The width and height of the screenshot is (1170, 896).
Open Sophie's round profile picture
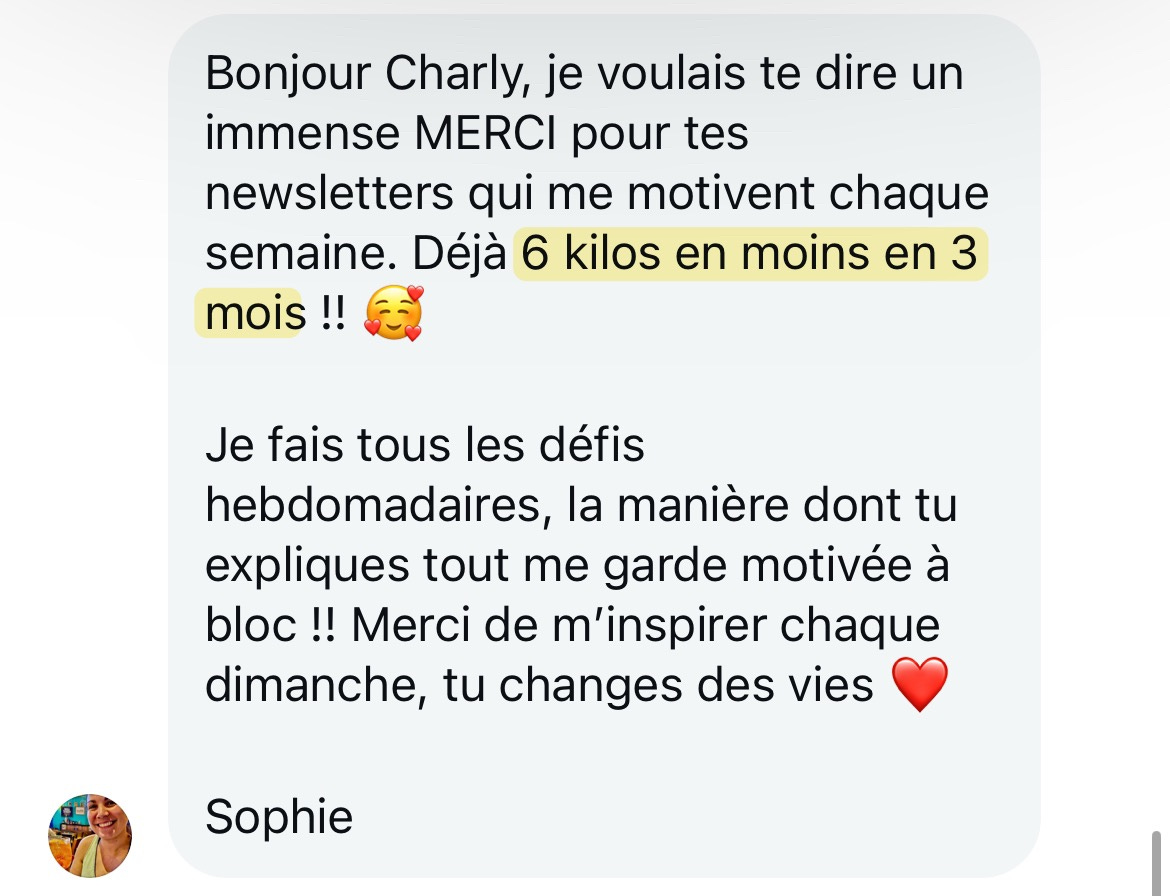pos(90,836)
